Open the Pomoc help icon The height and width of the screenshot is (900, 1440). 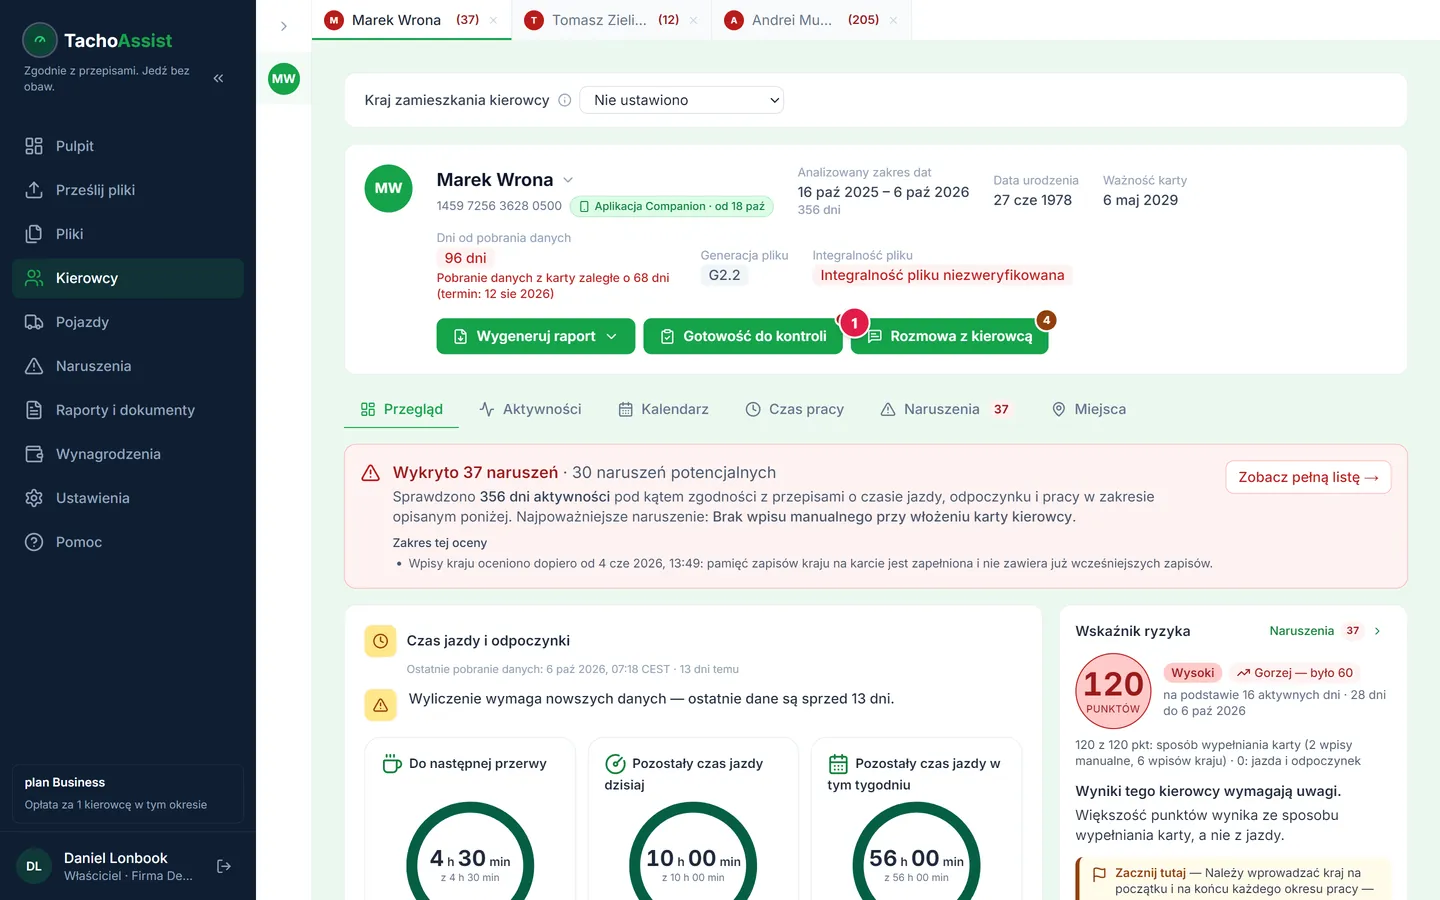click(34, 542)
